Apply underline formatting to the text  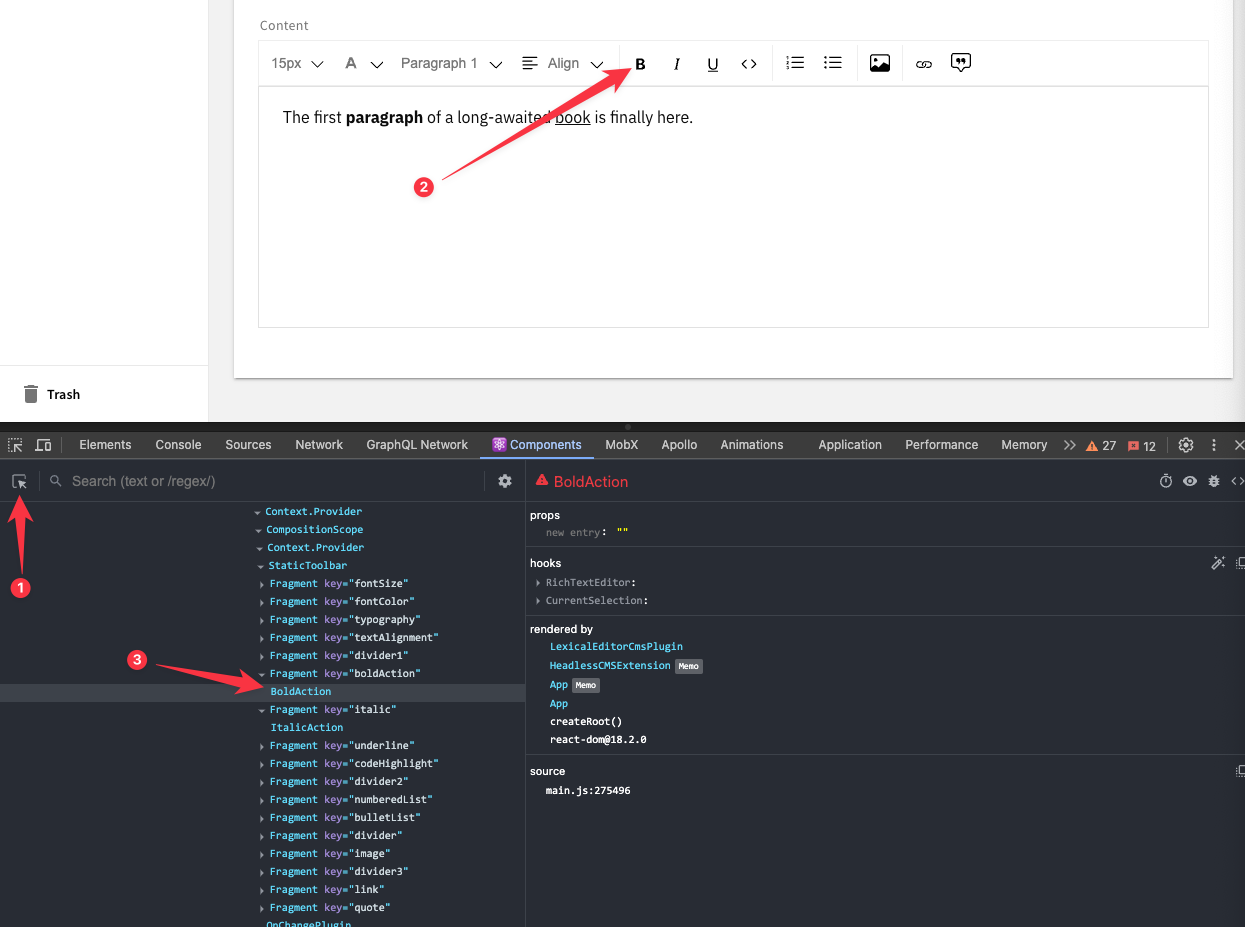tap(712, 63)
